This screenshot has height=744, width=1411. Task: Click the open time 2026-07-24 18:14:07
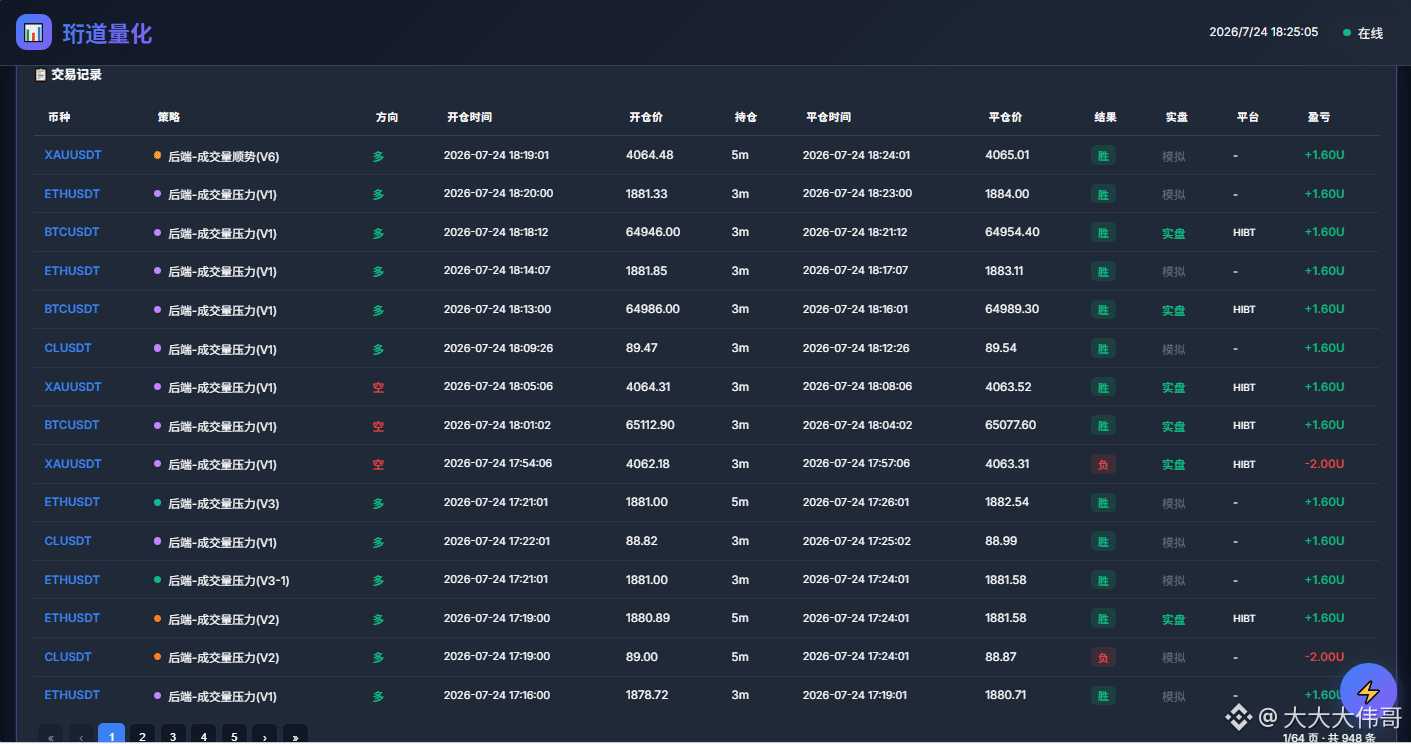click(497, 271)
